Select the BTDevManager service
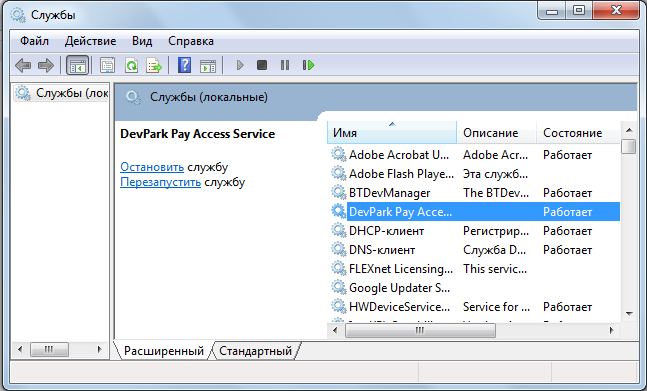 390,193
